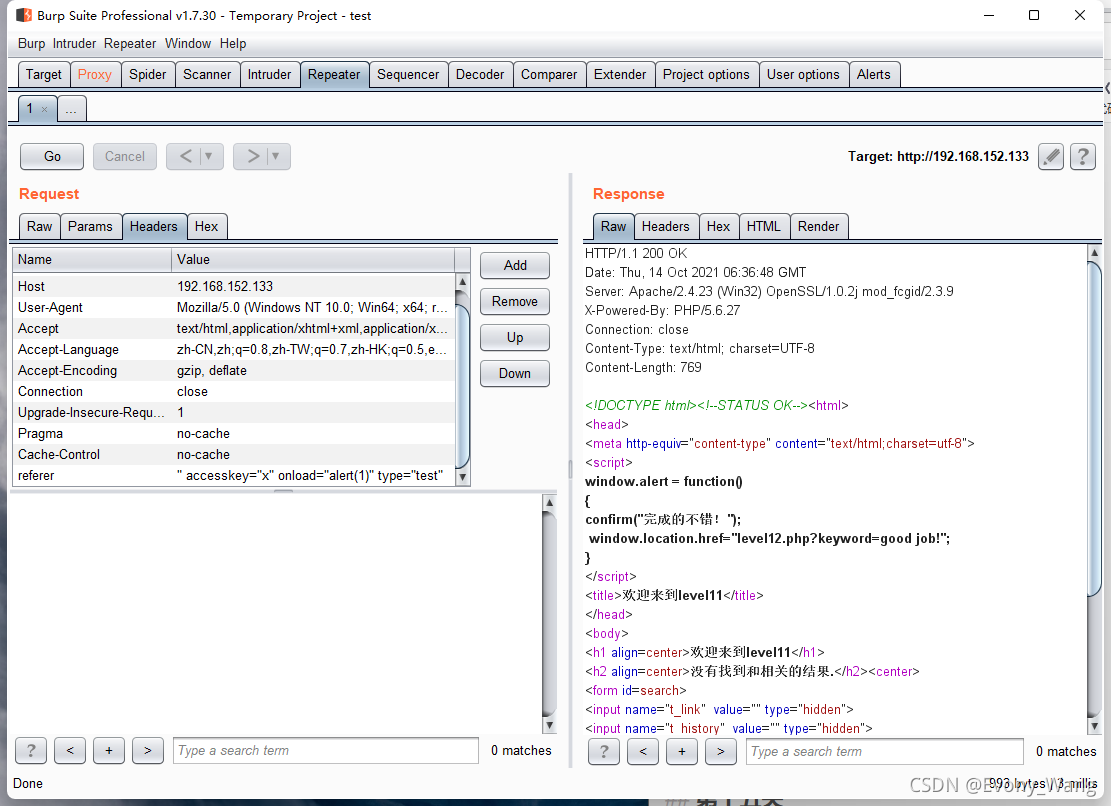Image resolution: width=1111 pixels, height=806 pixels.
Task: Click the plus button in response search bar
Action: pyautogui.click(x=682, y=751)
